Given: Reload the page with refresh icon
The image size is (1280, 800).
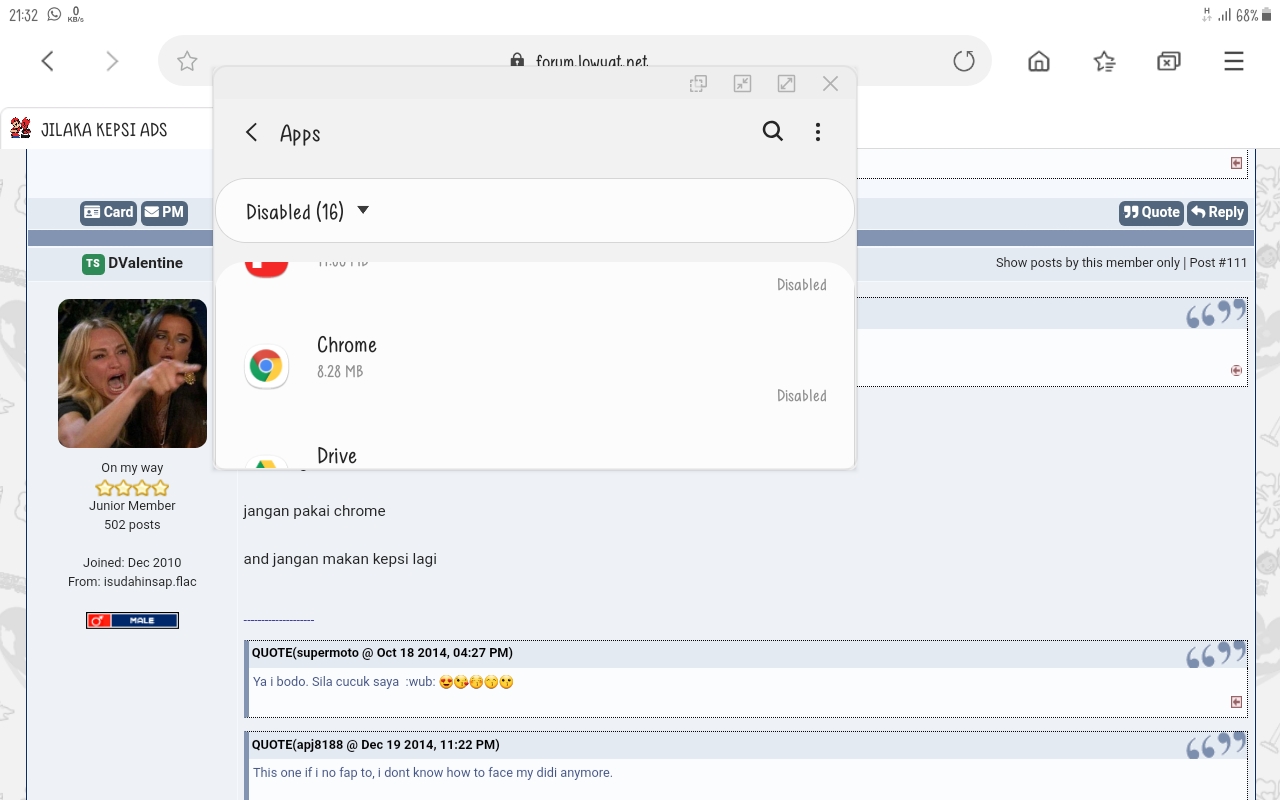Looking at the screenshot, I should (x=964, y=61).
